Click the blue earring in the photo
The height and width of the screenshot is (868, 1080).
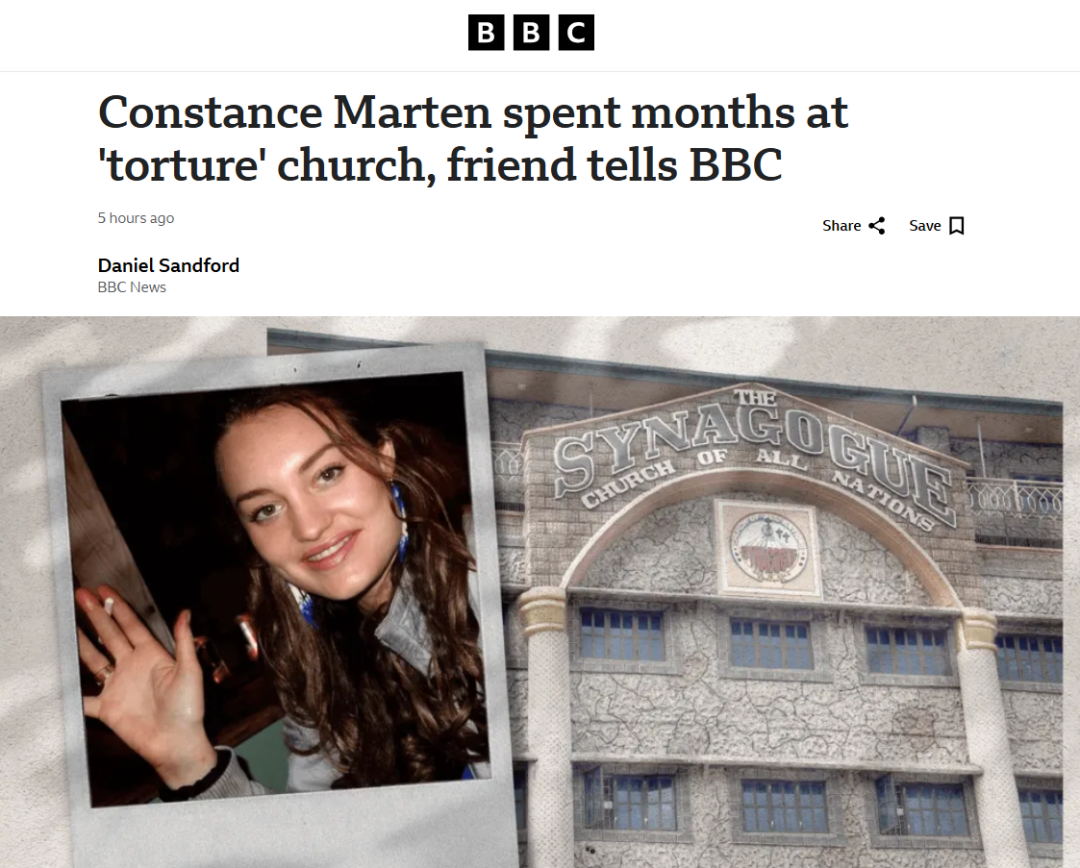[400, 520]
